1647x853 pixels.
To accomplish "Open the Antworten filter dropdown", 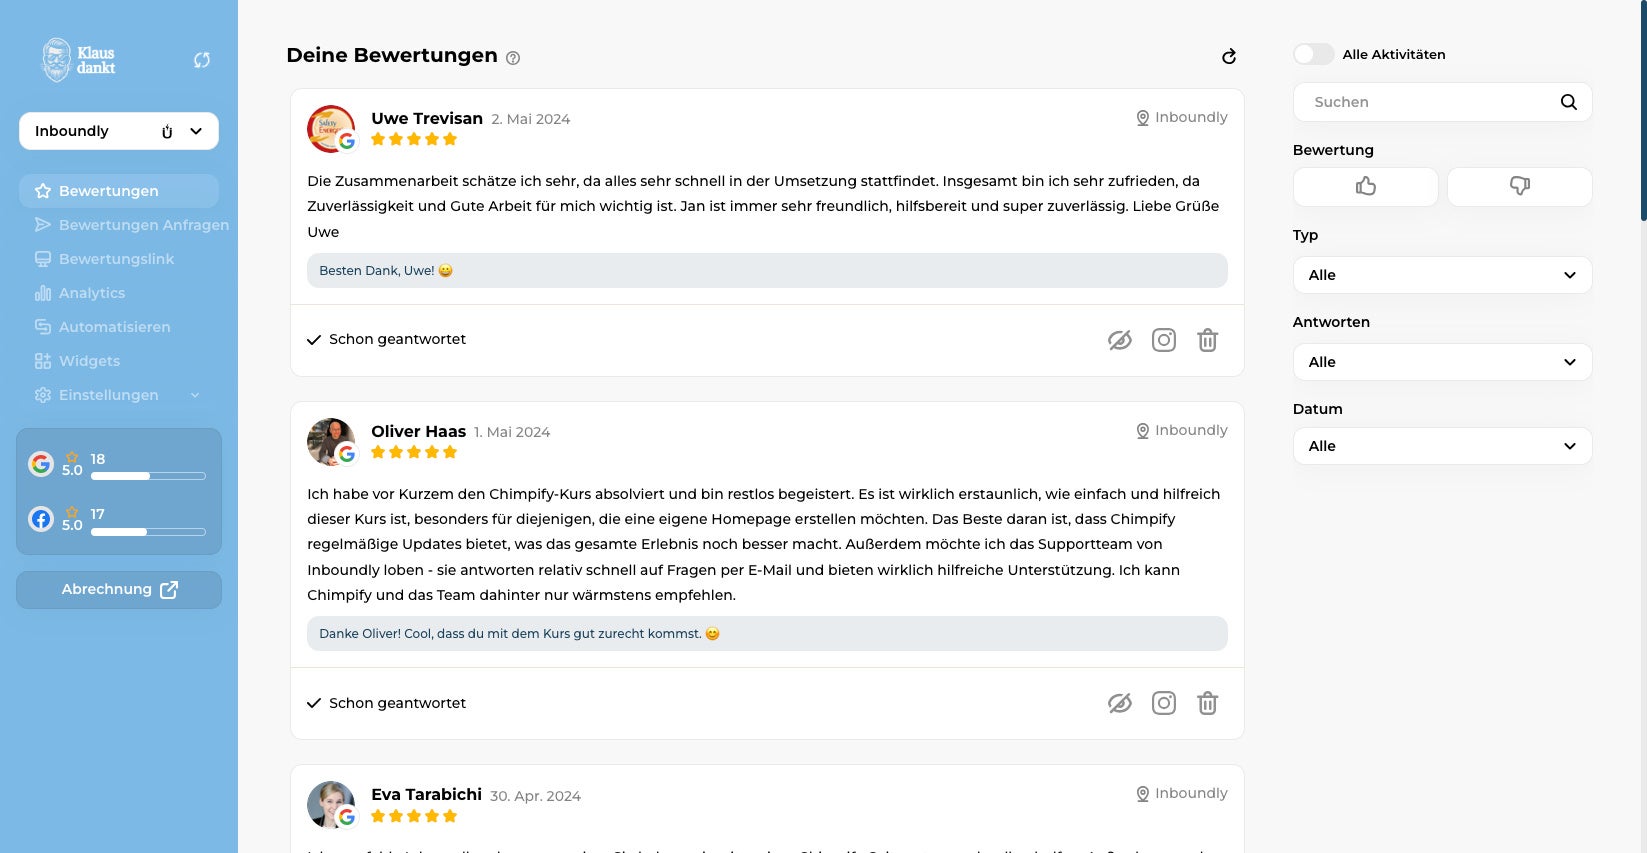I will pos(1442,362).
